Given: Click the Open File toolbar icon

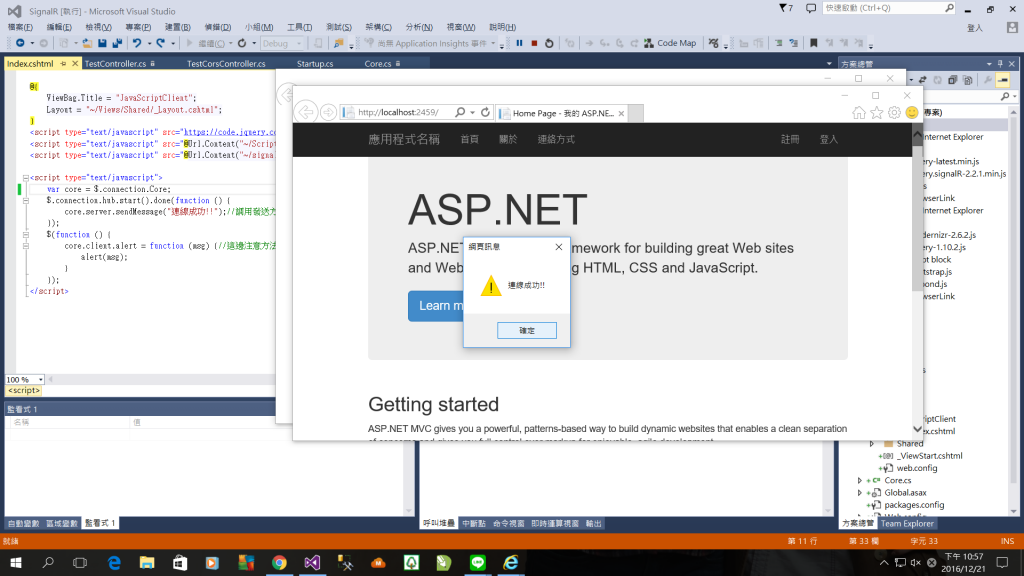Looking at the screenshot, I should (87, 43).
